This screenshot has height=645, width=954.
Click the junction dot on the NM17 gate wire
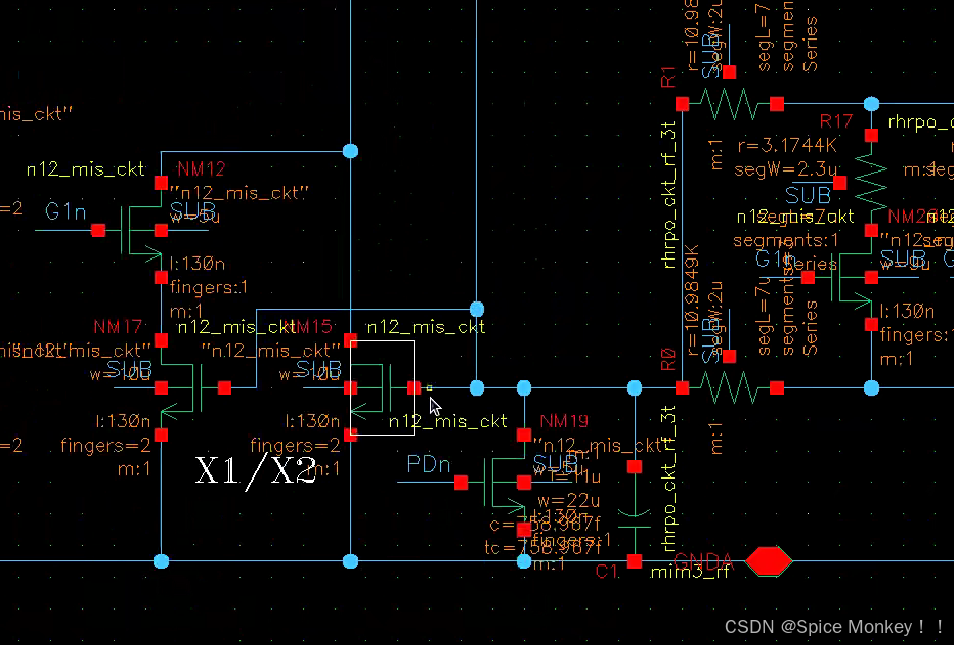(477, 309)
